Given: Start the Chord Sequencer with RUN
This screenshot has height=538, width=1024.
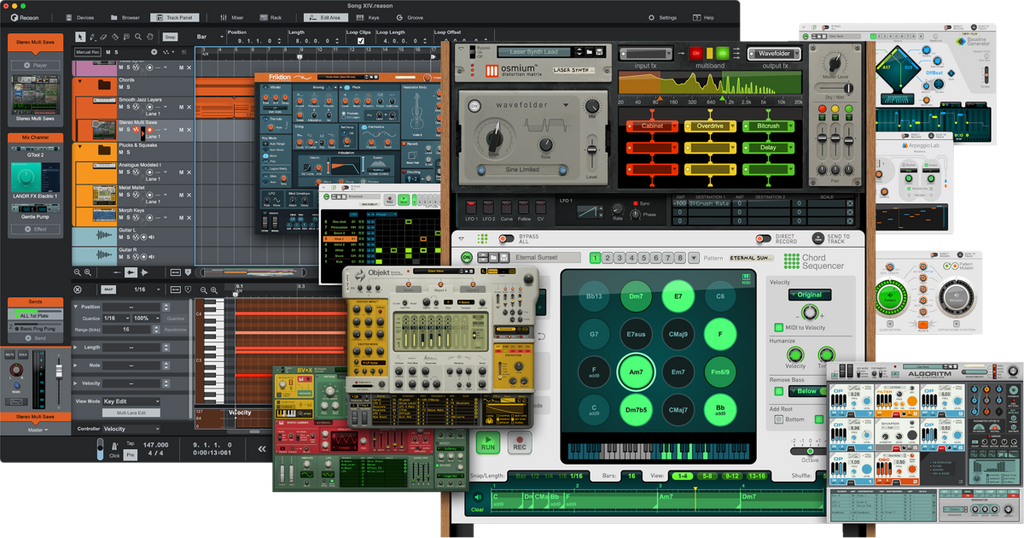Looking at the screenshot, I should (x=488, y=443).
